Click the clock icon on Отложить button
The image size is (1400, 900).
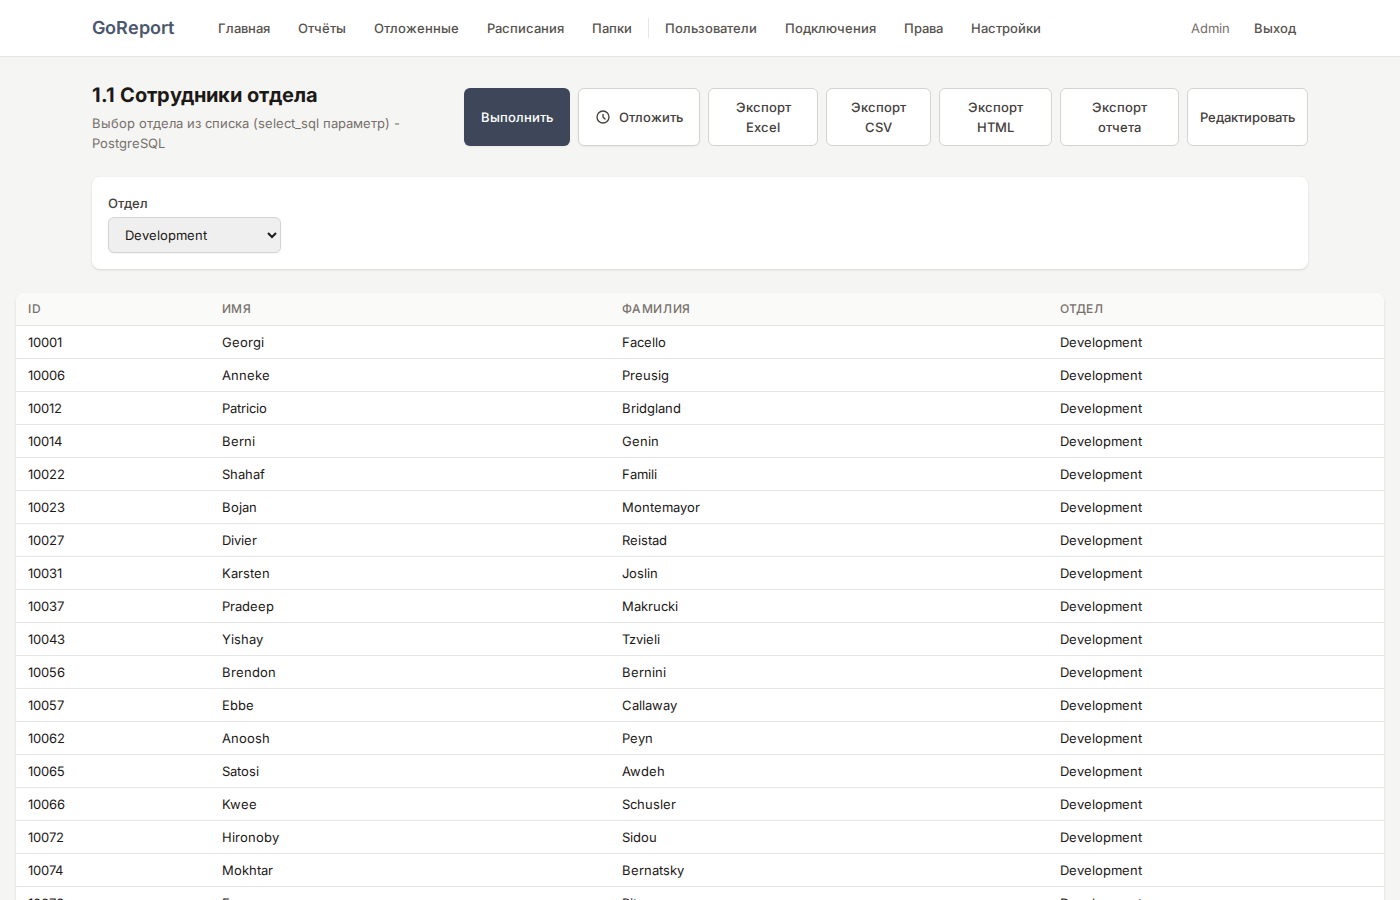coord(603,117)
